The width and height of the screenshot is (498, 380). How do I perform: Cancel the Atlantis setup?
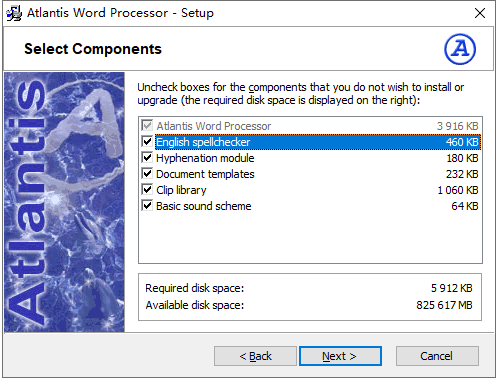437,356
